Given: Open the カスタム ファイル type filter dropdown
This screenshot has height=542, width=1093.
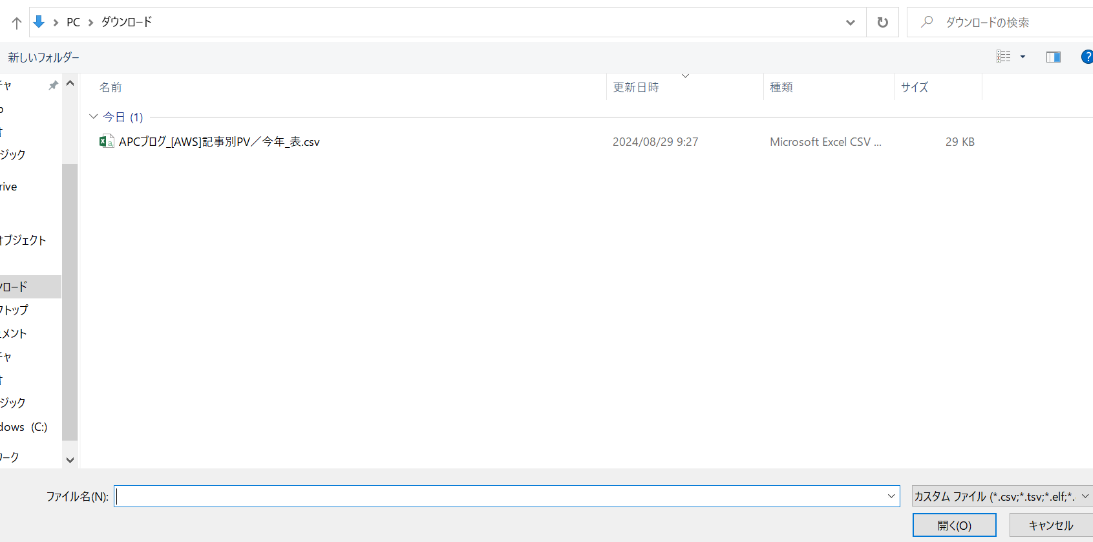Looking at the screenshot, I should [1085, 496].
